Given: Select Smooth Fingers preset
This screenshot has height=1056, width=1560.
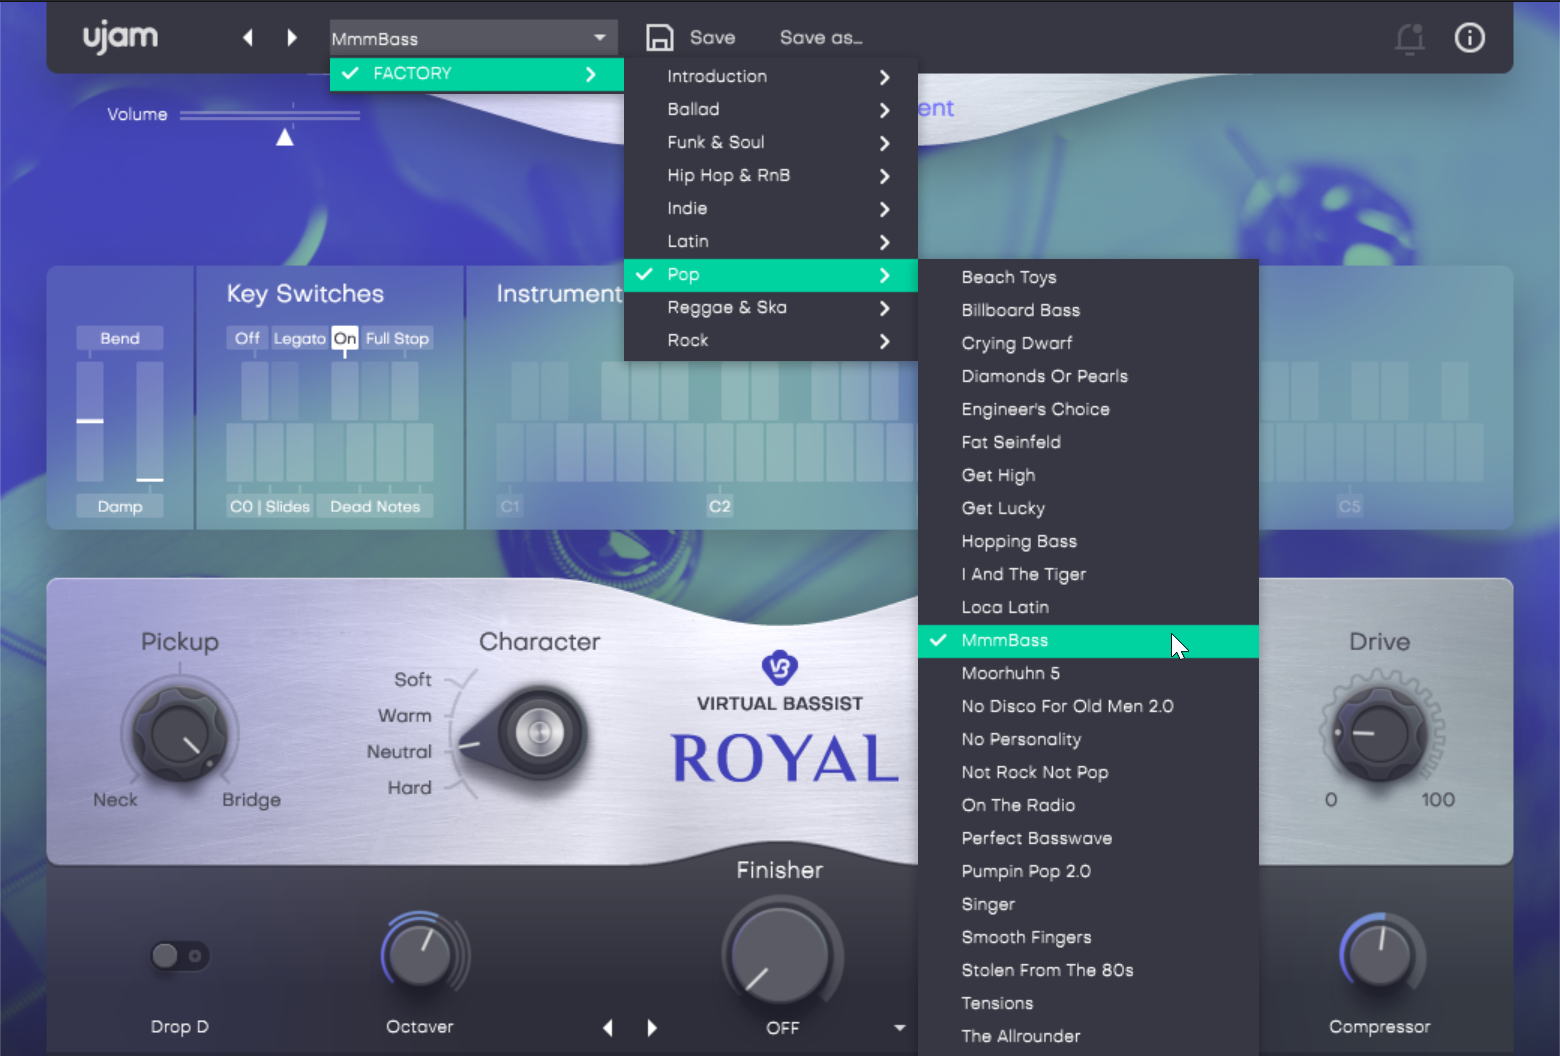Looking at the screenshot, I should 1088,938.
